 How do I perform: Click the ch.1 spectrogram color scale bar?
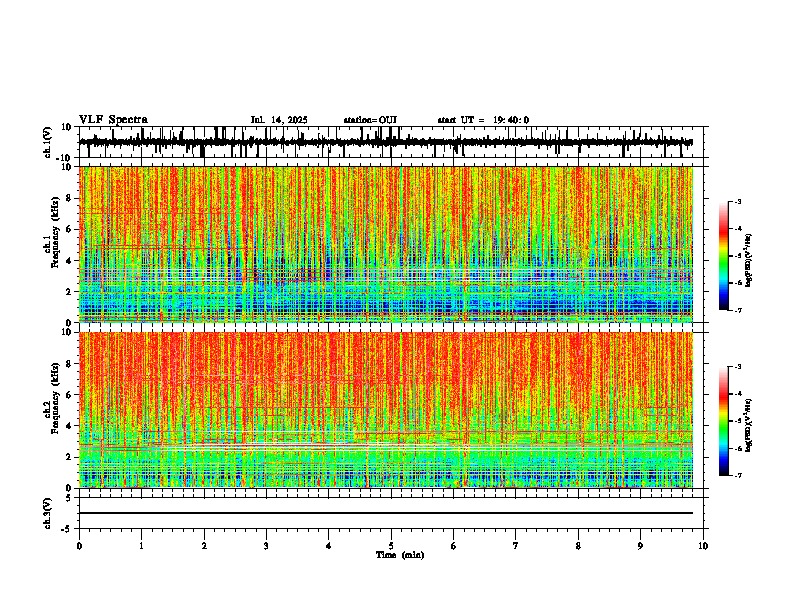[x=723, y=256]
